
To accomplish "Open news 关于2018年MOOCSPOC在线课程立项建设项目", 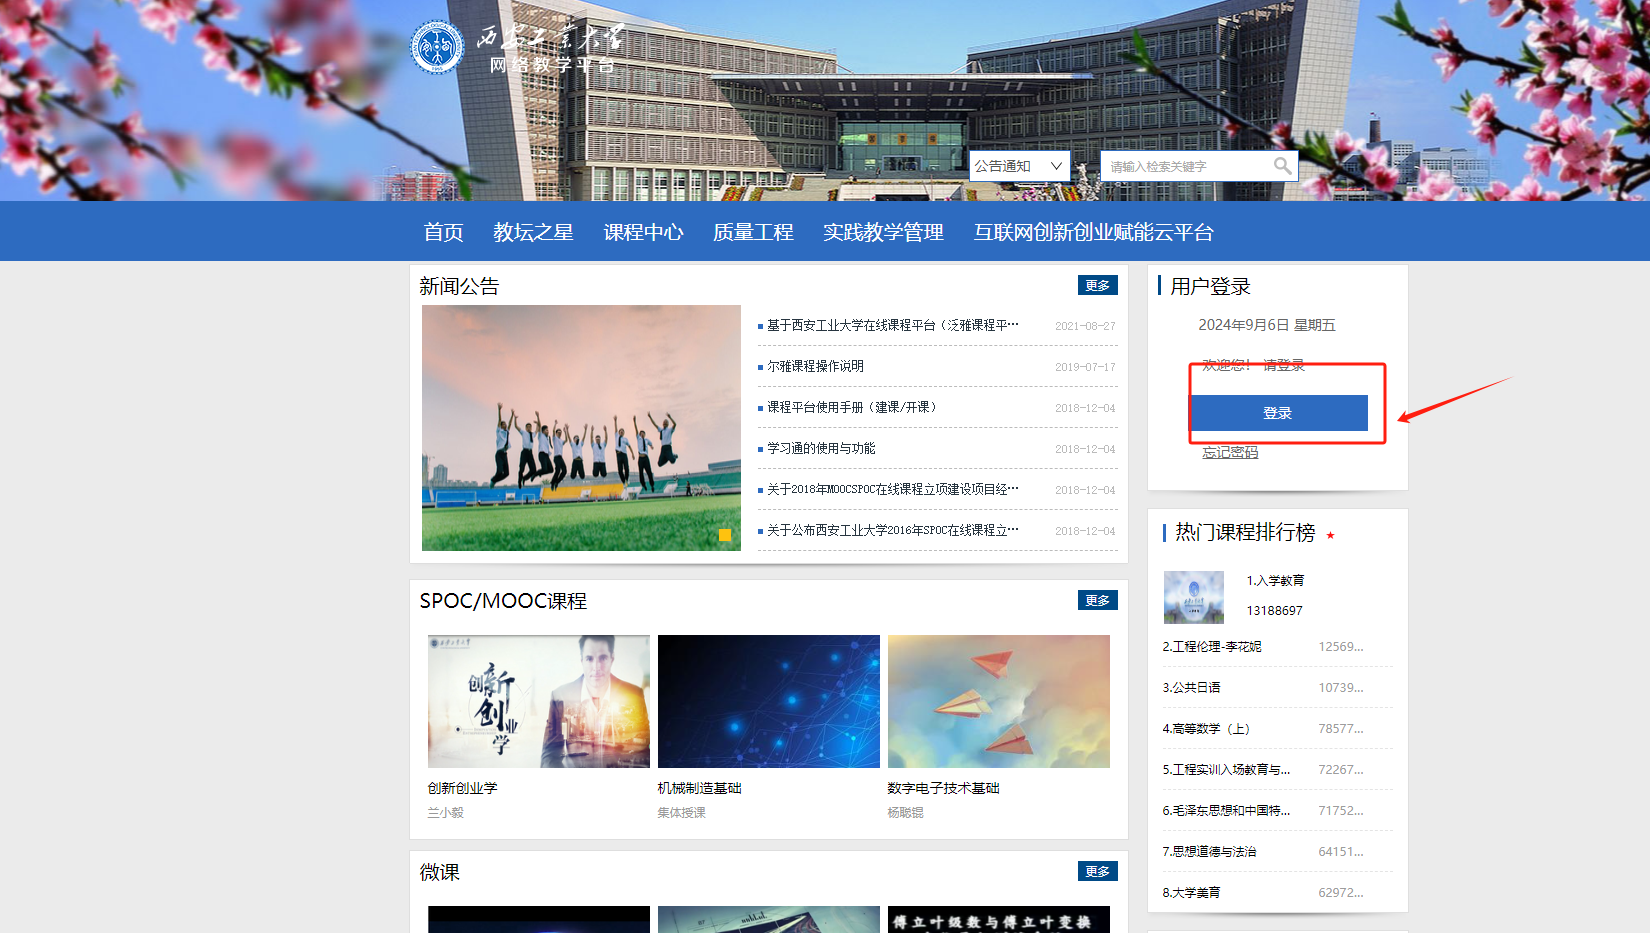I will point(893,490).
